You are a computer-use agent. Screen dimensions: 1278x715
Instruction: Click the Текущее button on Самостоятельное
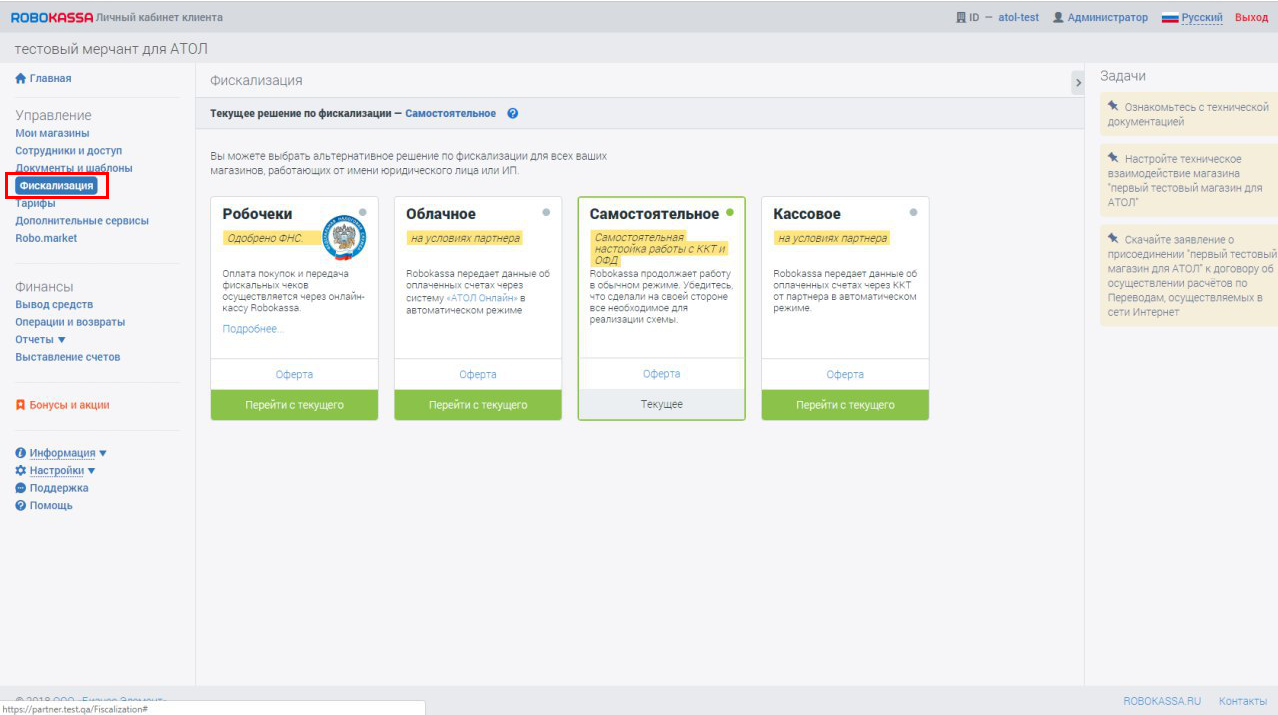pos(662,404)
